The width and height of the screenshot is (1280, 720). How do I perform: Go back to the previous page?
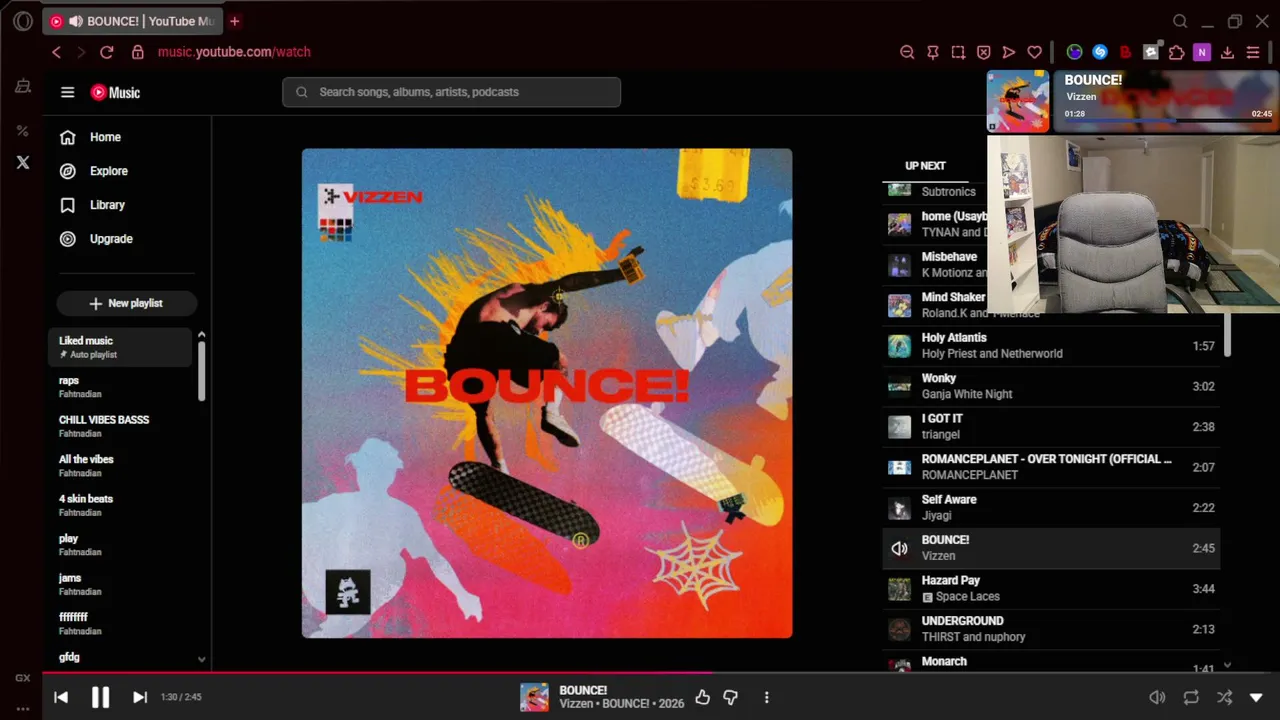(x=56, y=52)
